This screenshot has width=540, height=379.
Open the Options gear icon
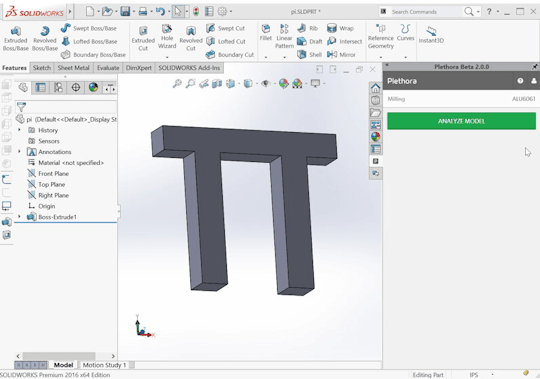(222, 11)
